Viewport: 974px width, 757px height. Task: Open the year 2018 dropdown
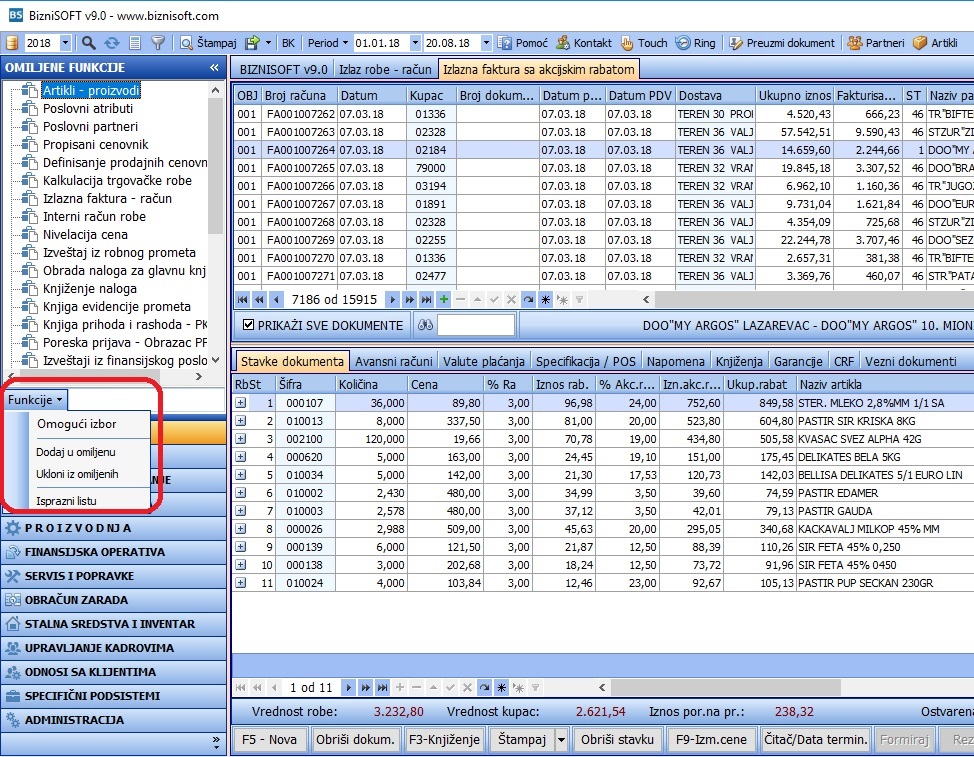coord(66,43)
